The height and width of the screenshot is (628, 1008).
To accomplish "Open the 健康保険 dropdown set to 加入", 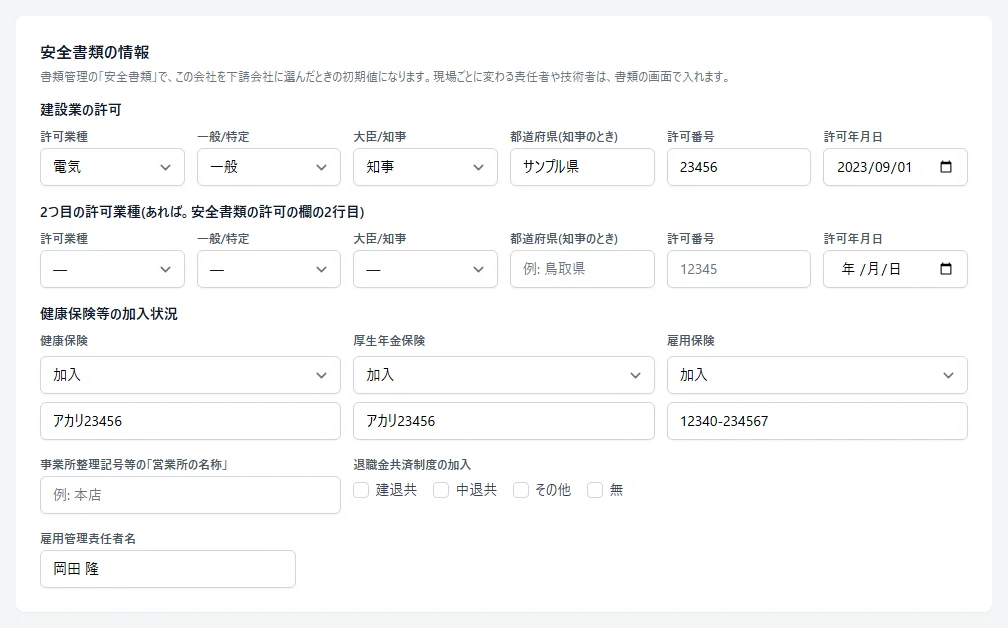I will 190,375.
